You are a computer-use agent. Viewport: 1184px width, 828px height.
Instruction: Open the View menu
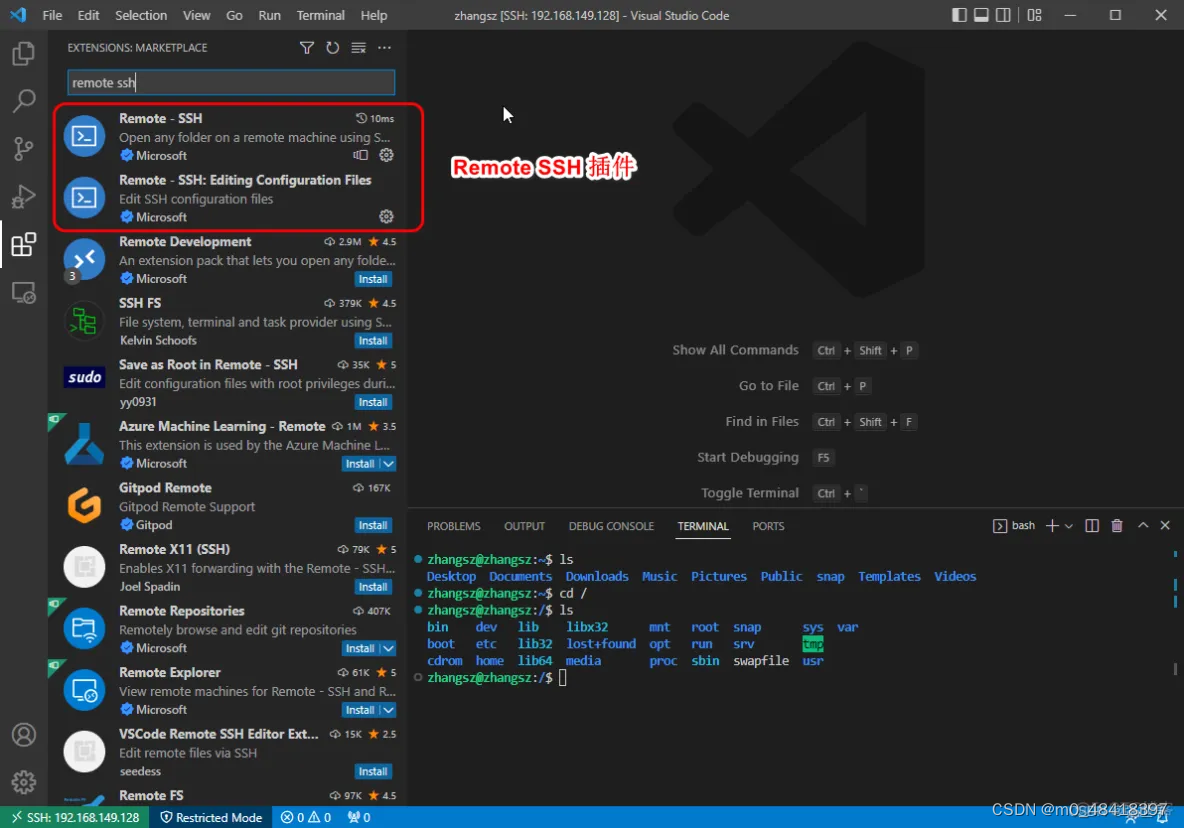coord(196,15)
